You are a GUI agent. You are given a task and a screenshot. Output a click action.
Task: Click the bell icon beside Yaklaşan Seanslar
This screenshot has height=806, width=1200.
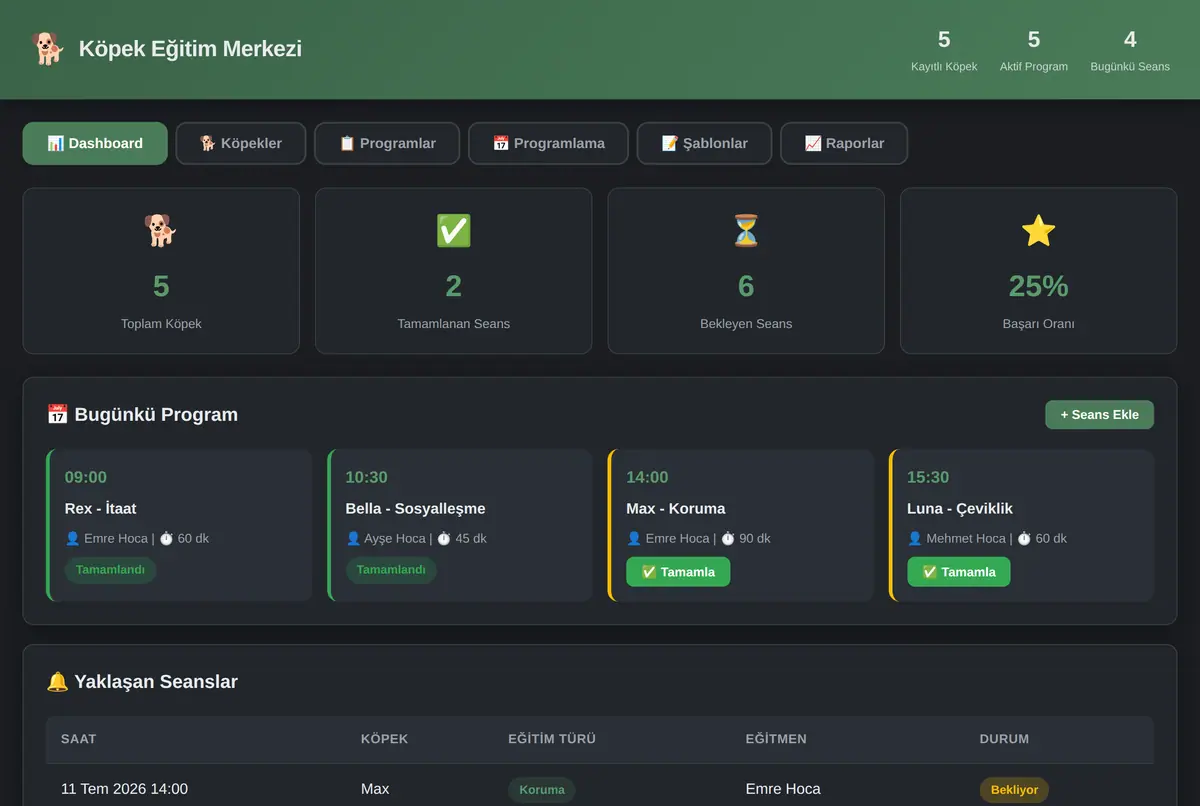coord(58,682)
